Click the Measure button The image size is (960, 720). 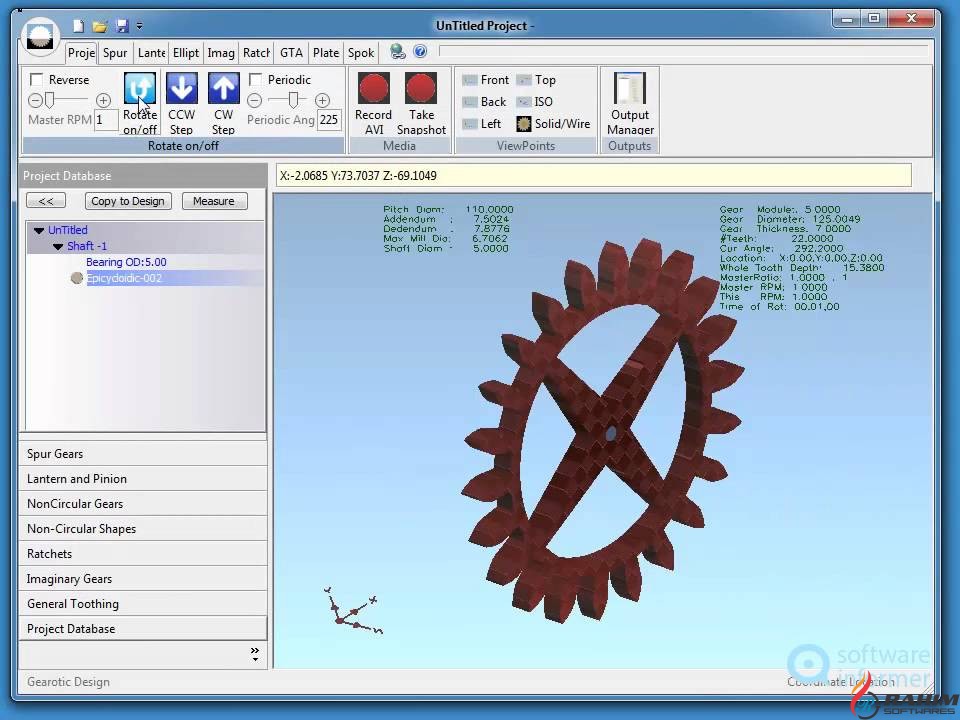pos(213,201)
